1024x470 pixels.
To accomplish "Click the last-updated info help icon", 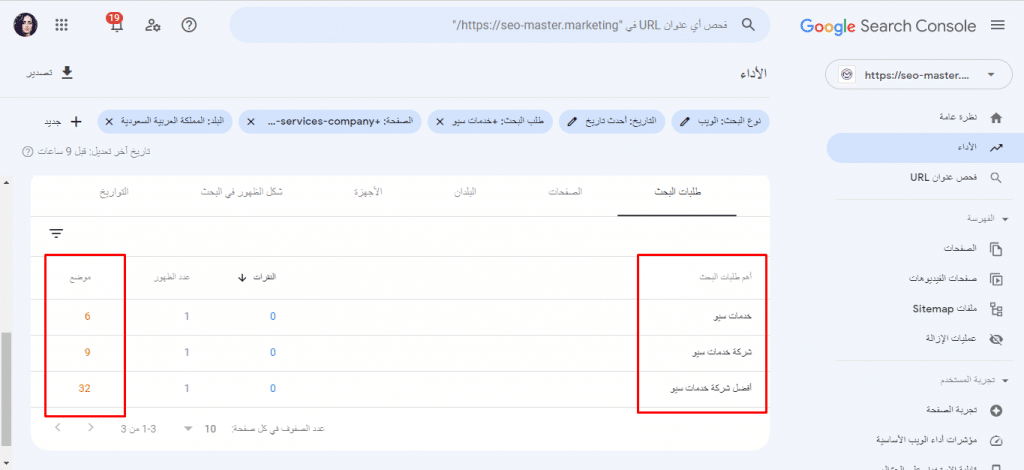I will (27, 151).
